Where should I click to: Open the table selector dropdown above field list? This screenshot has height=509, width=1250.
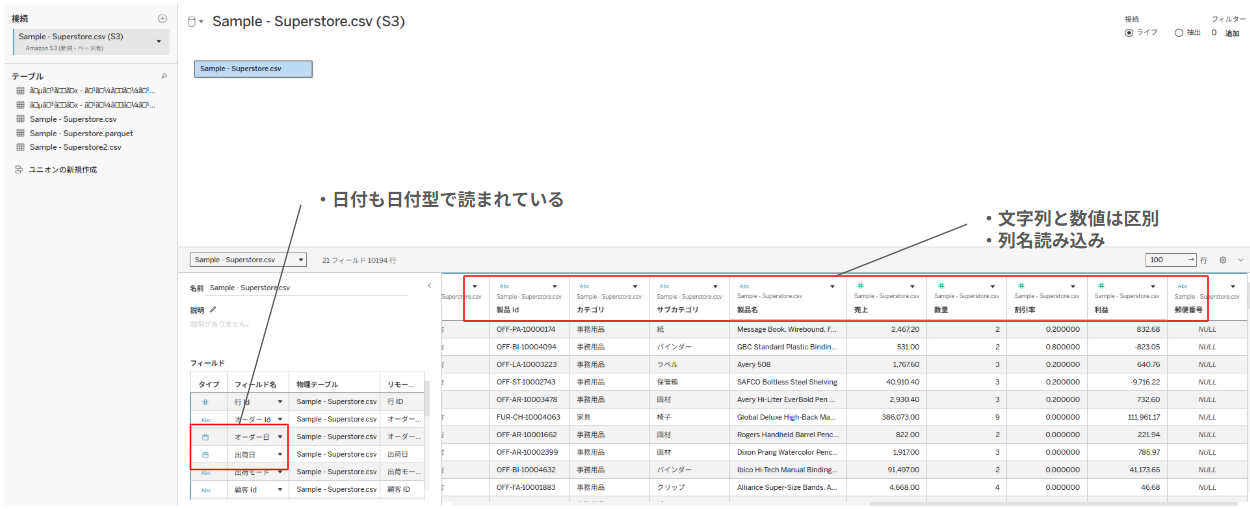[x=300, y=260]
